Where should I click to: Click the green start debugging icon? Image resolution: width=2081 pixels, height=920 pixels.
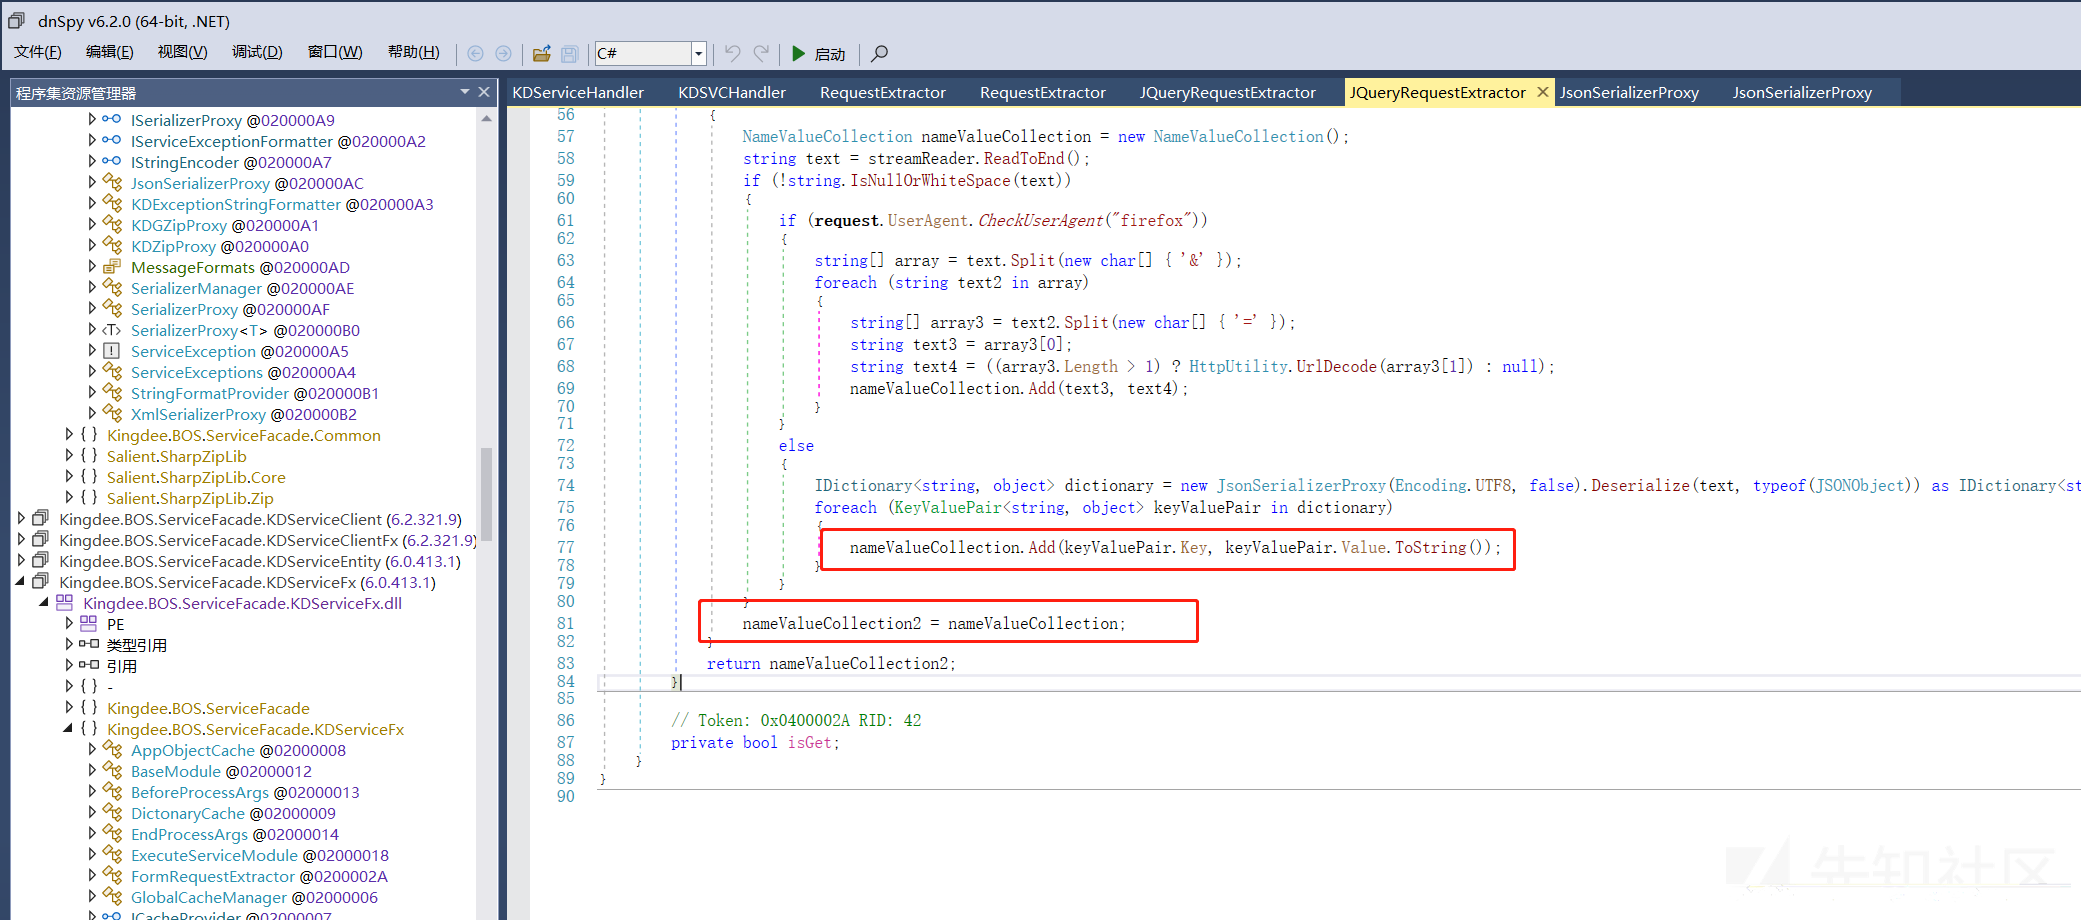[x=798, y=53]
